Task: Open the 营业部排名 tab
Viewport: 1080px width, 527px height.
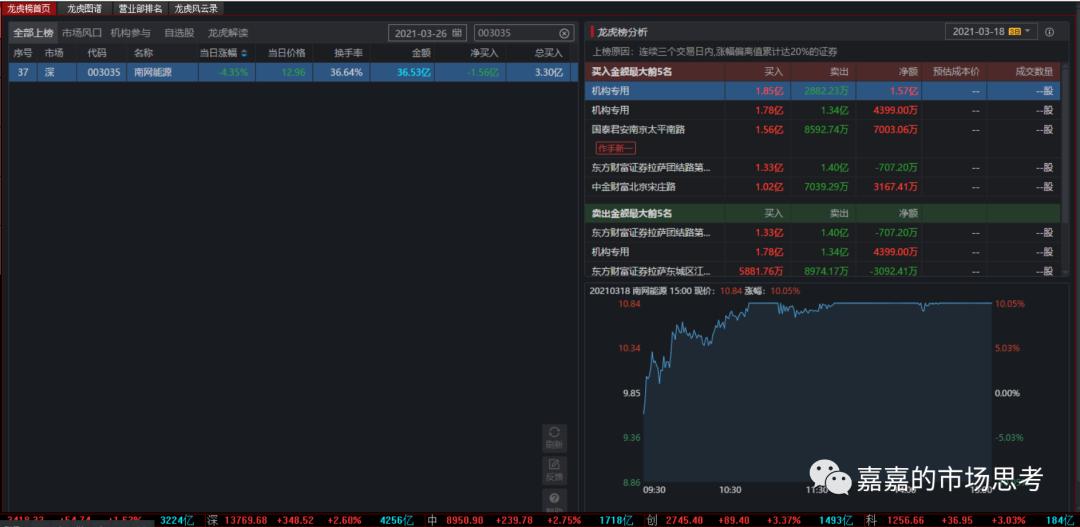Action: (x=140, y=9)
